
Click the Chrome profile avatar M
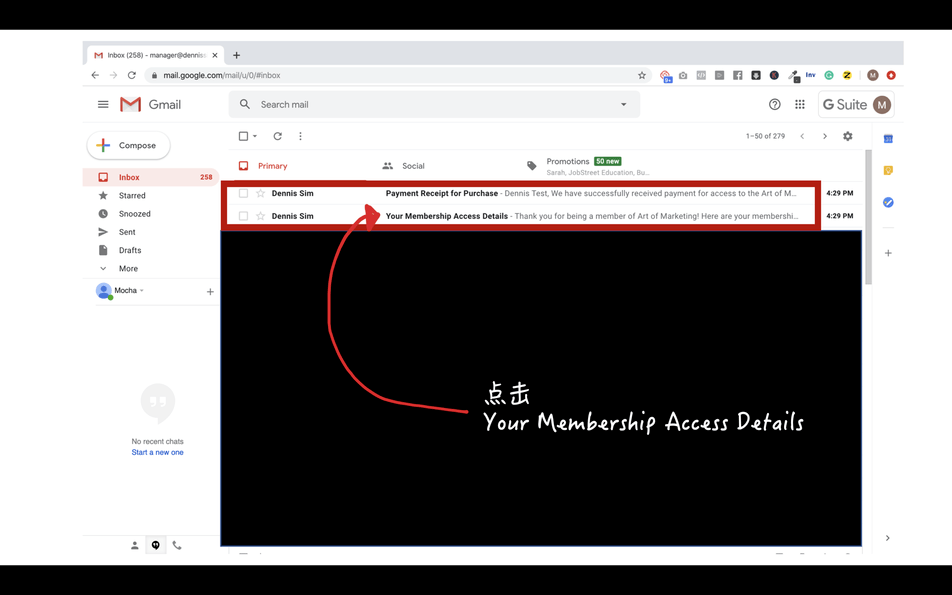[x=873, y=75]
